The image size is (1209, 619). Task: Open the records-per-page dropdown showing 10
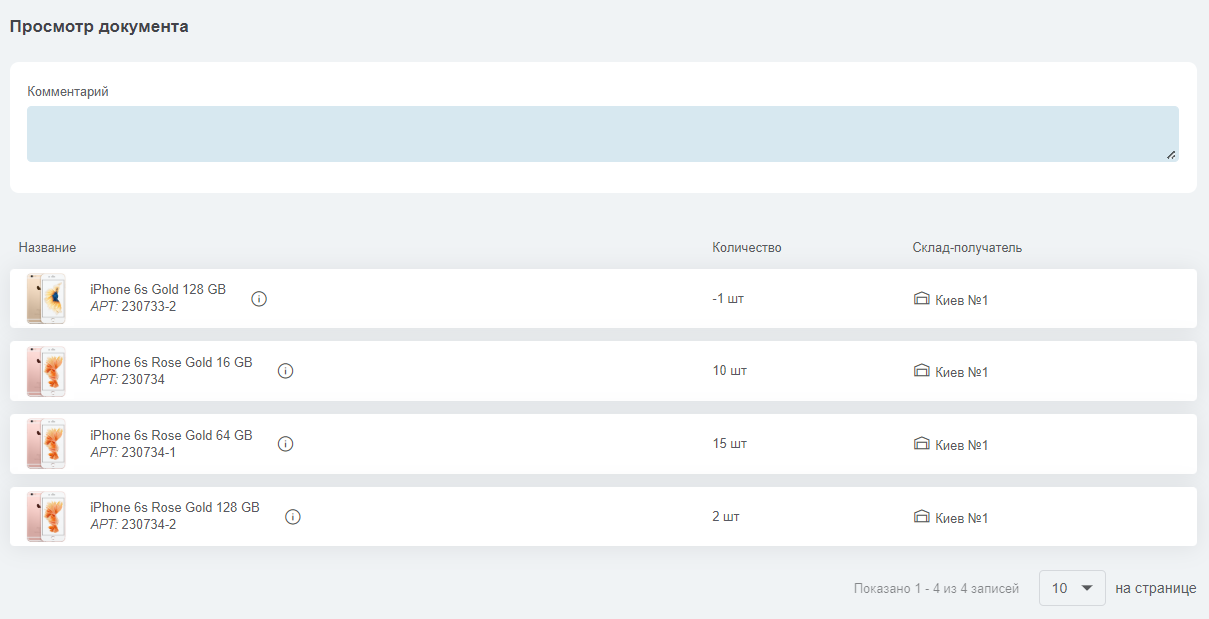click(1072, 588)
